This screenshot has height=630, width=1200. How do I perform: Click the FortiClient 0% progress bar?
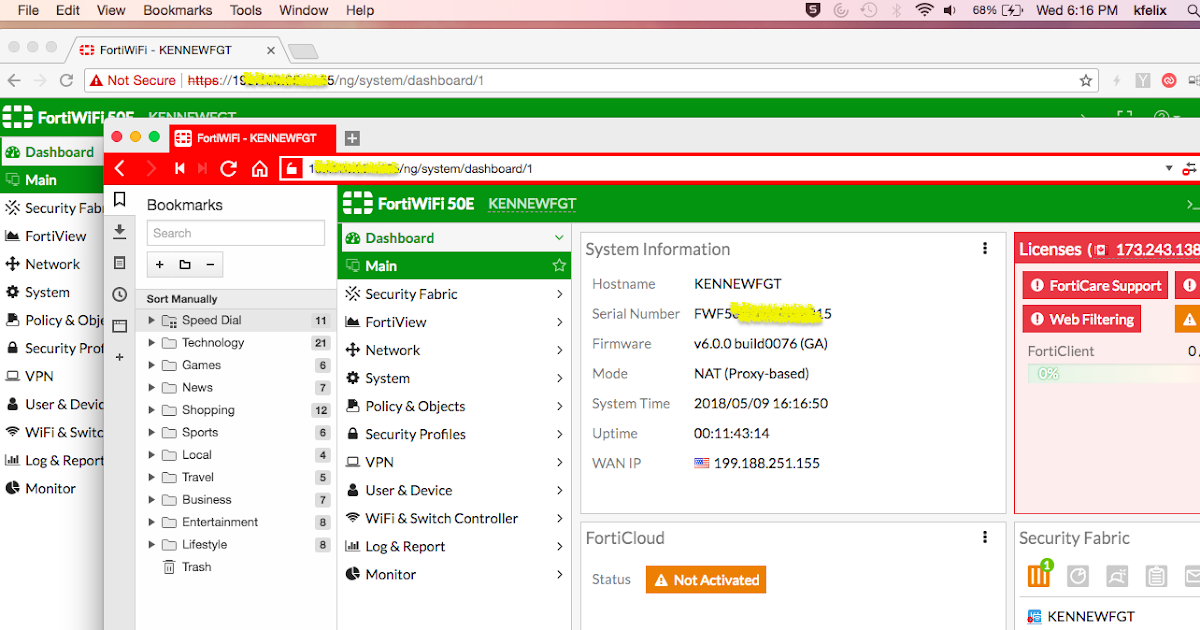[1114, 374]
